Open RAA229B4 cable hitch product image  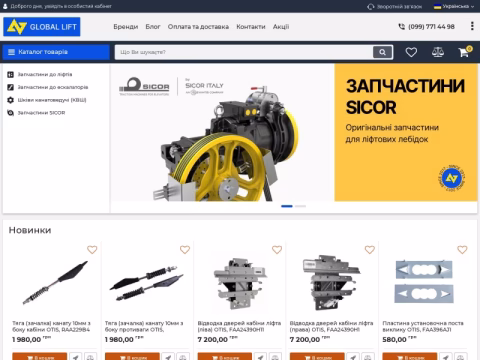point(55,283)
